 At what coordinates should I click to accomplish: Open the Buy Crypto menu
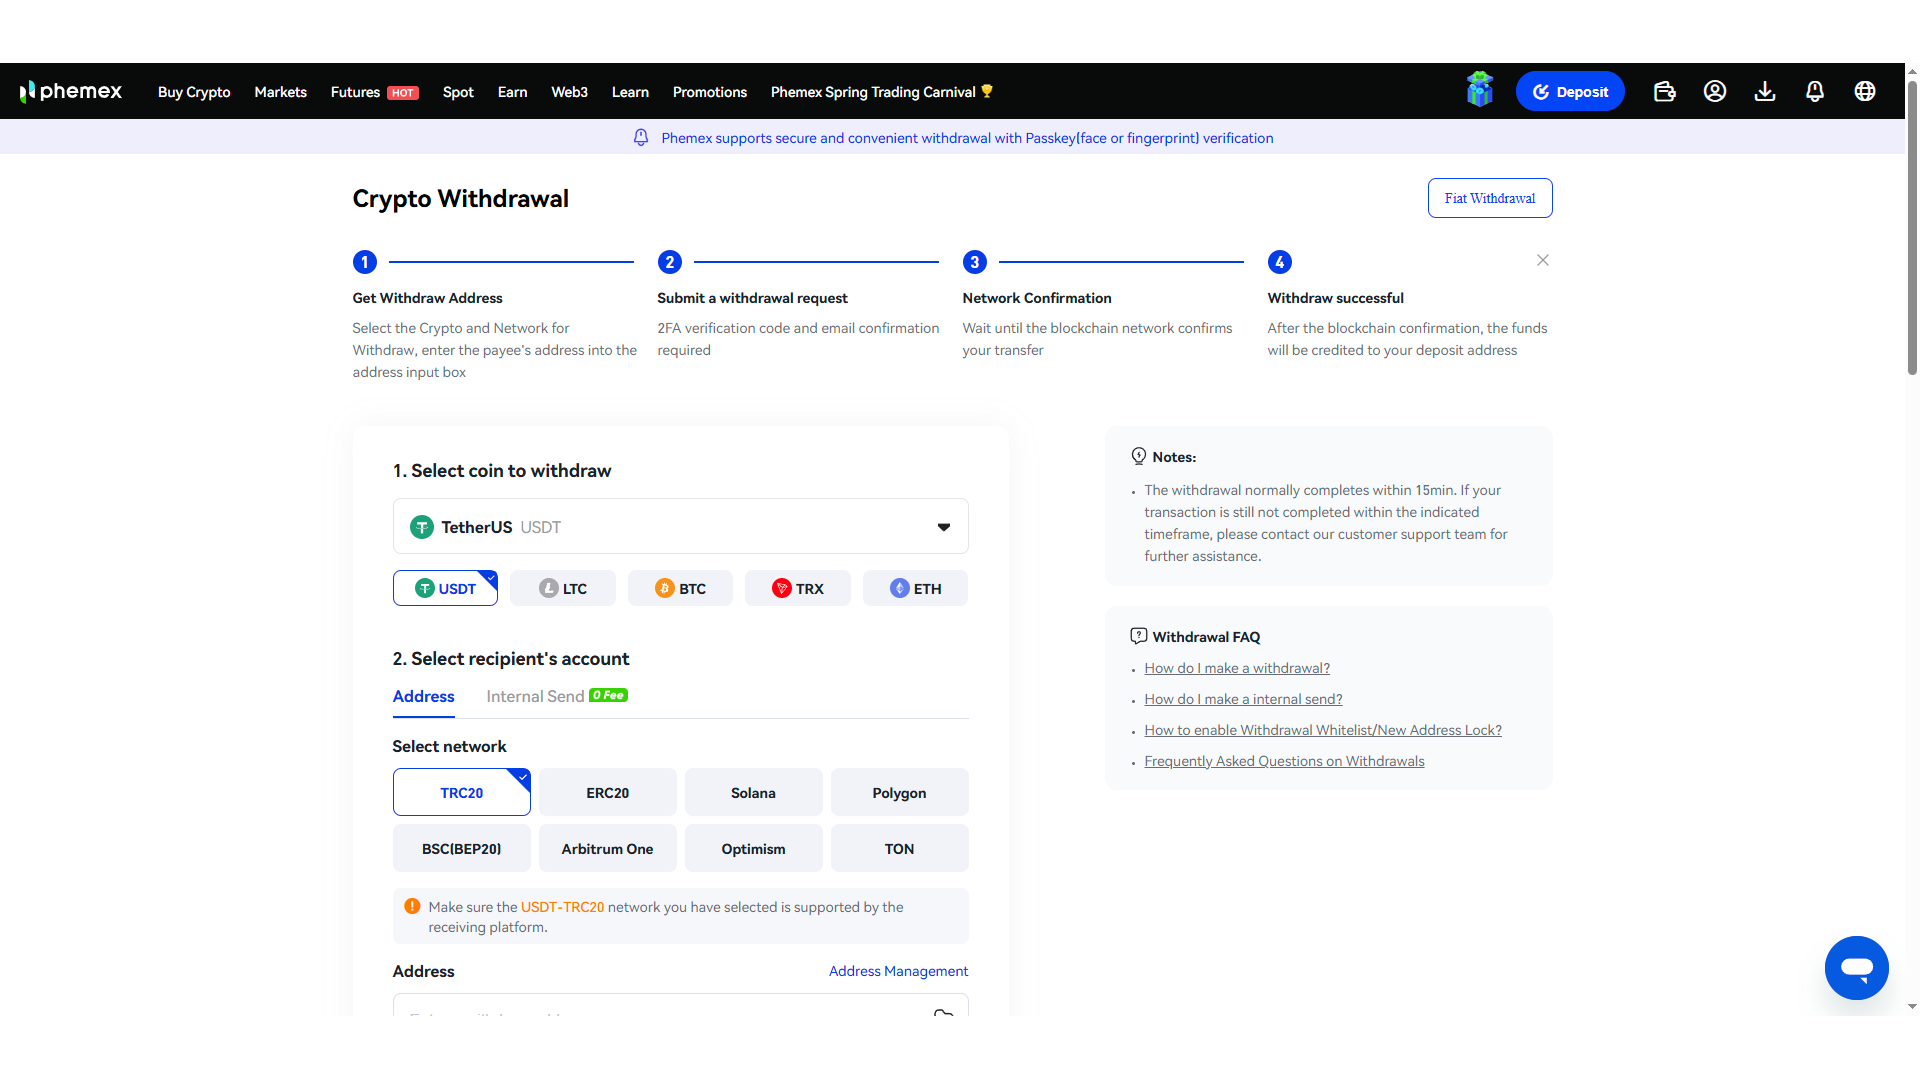tap(194, 91)
